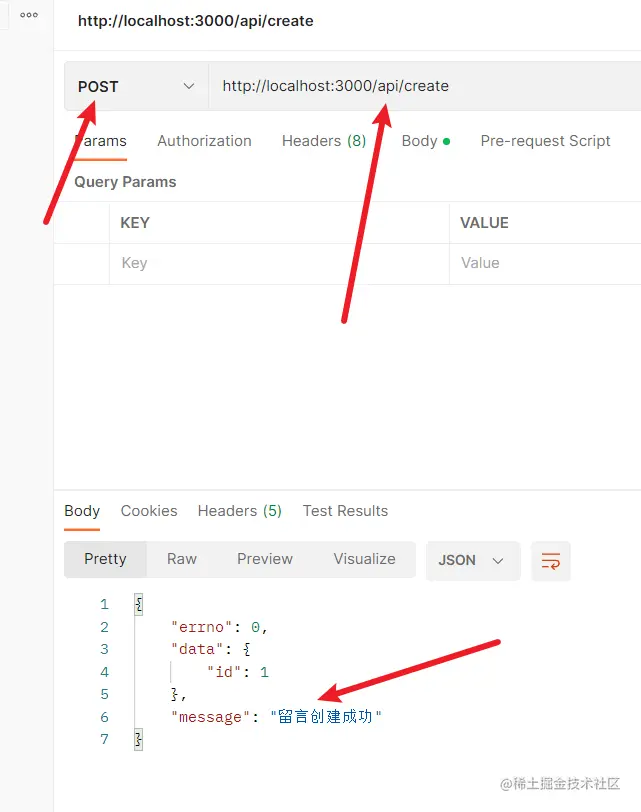Expand the JSON format dropdown
641x812 pixels.
(x=473, y=560)
